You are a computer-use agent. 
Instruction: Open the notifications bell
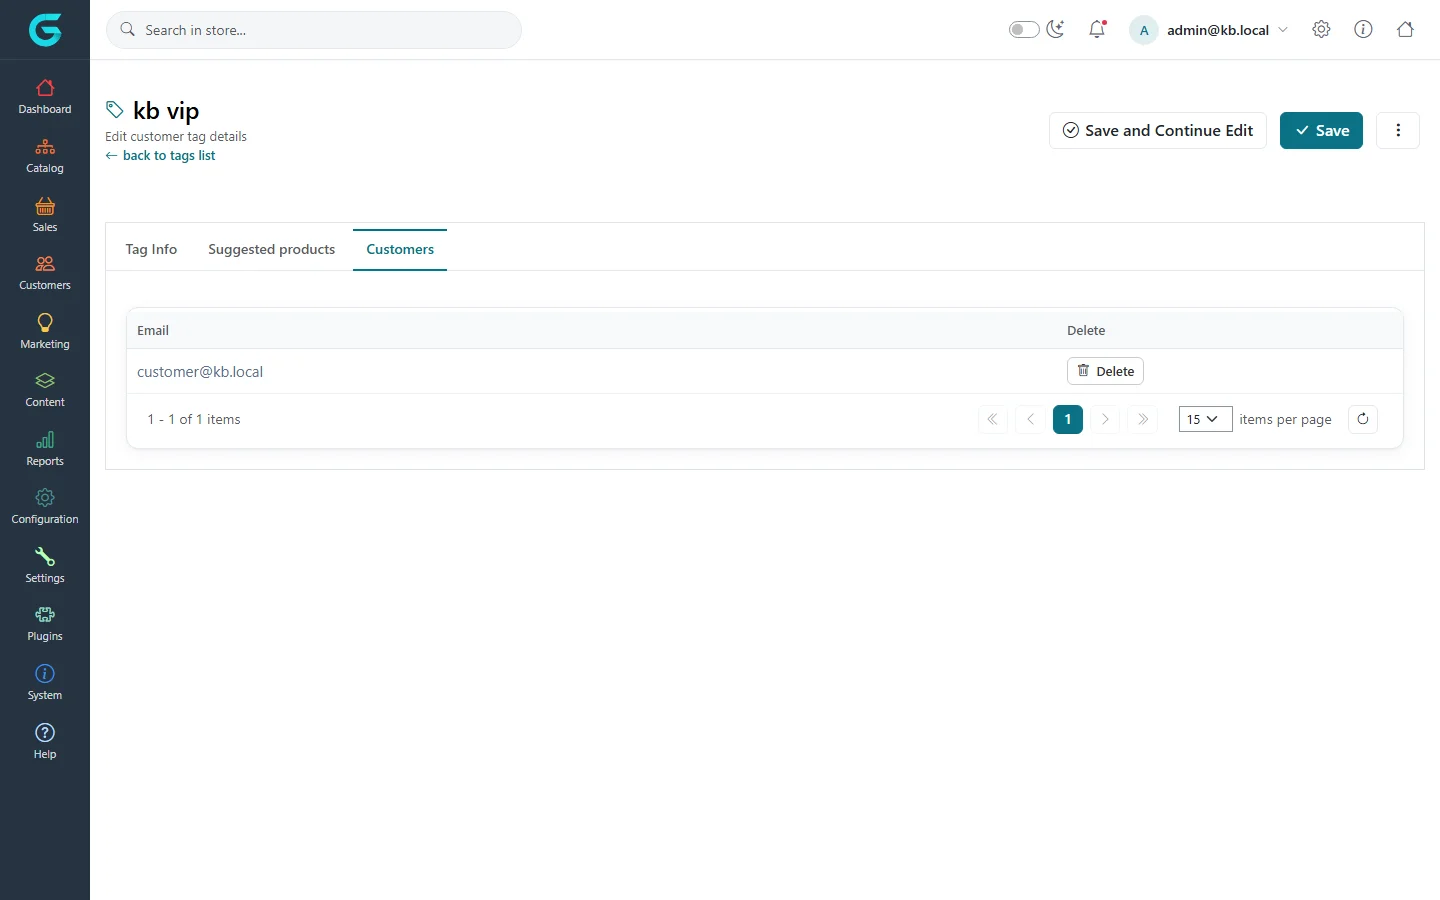pyautogui.click(x=1097, y=30)
